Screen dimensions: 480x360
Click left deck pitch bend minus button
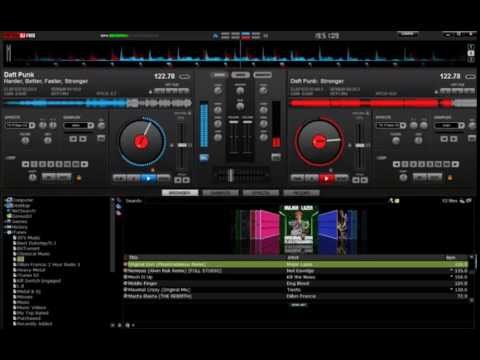tap(178, 180)
